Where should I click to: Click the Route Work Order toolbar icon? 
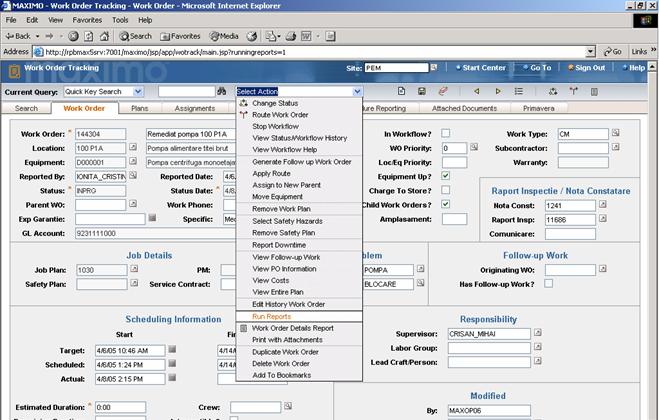(x=573, y=91)
